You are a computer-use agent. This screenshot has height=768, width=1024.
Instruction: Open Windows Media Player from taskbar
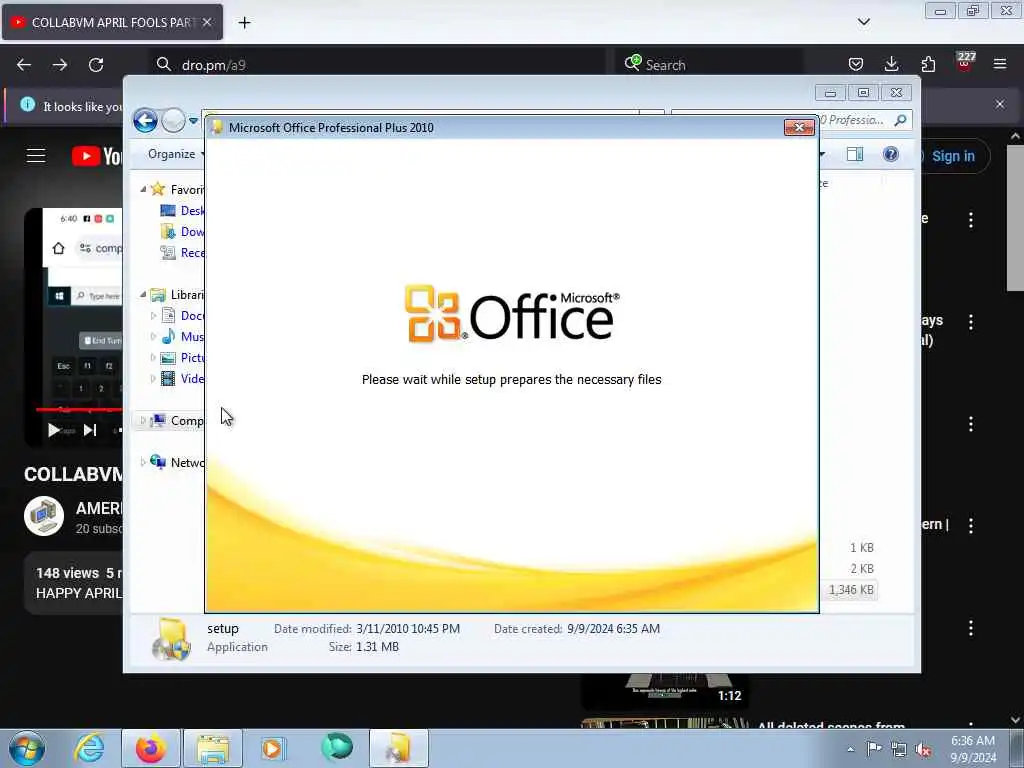pyautogui.click(x=274, y=748)
